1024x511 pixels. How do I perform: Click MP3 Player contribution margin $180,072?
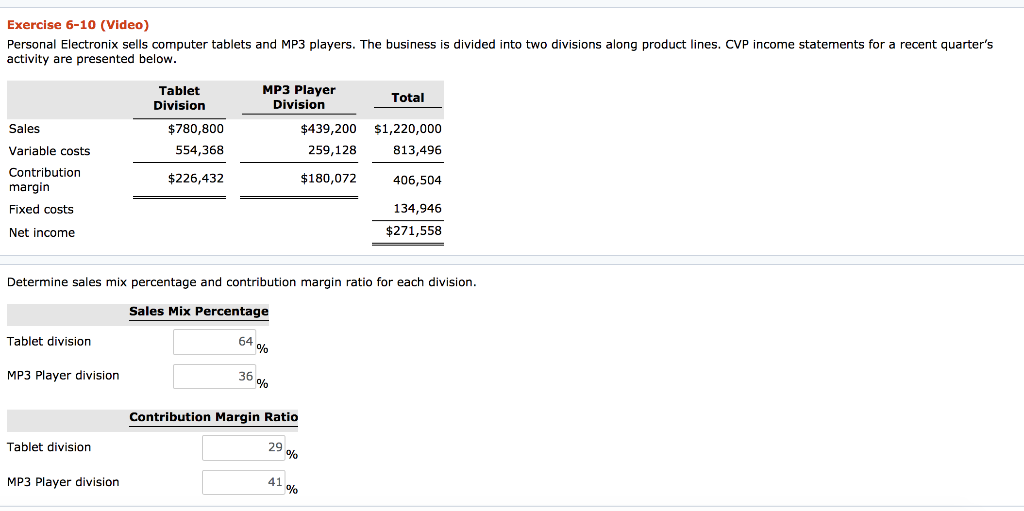328,178
